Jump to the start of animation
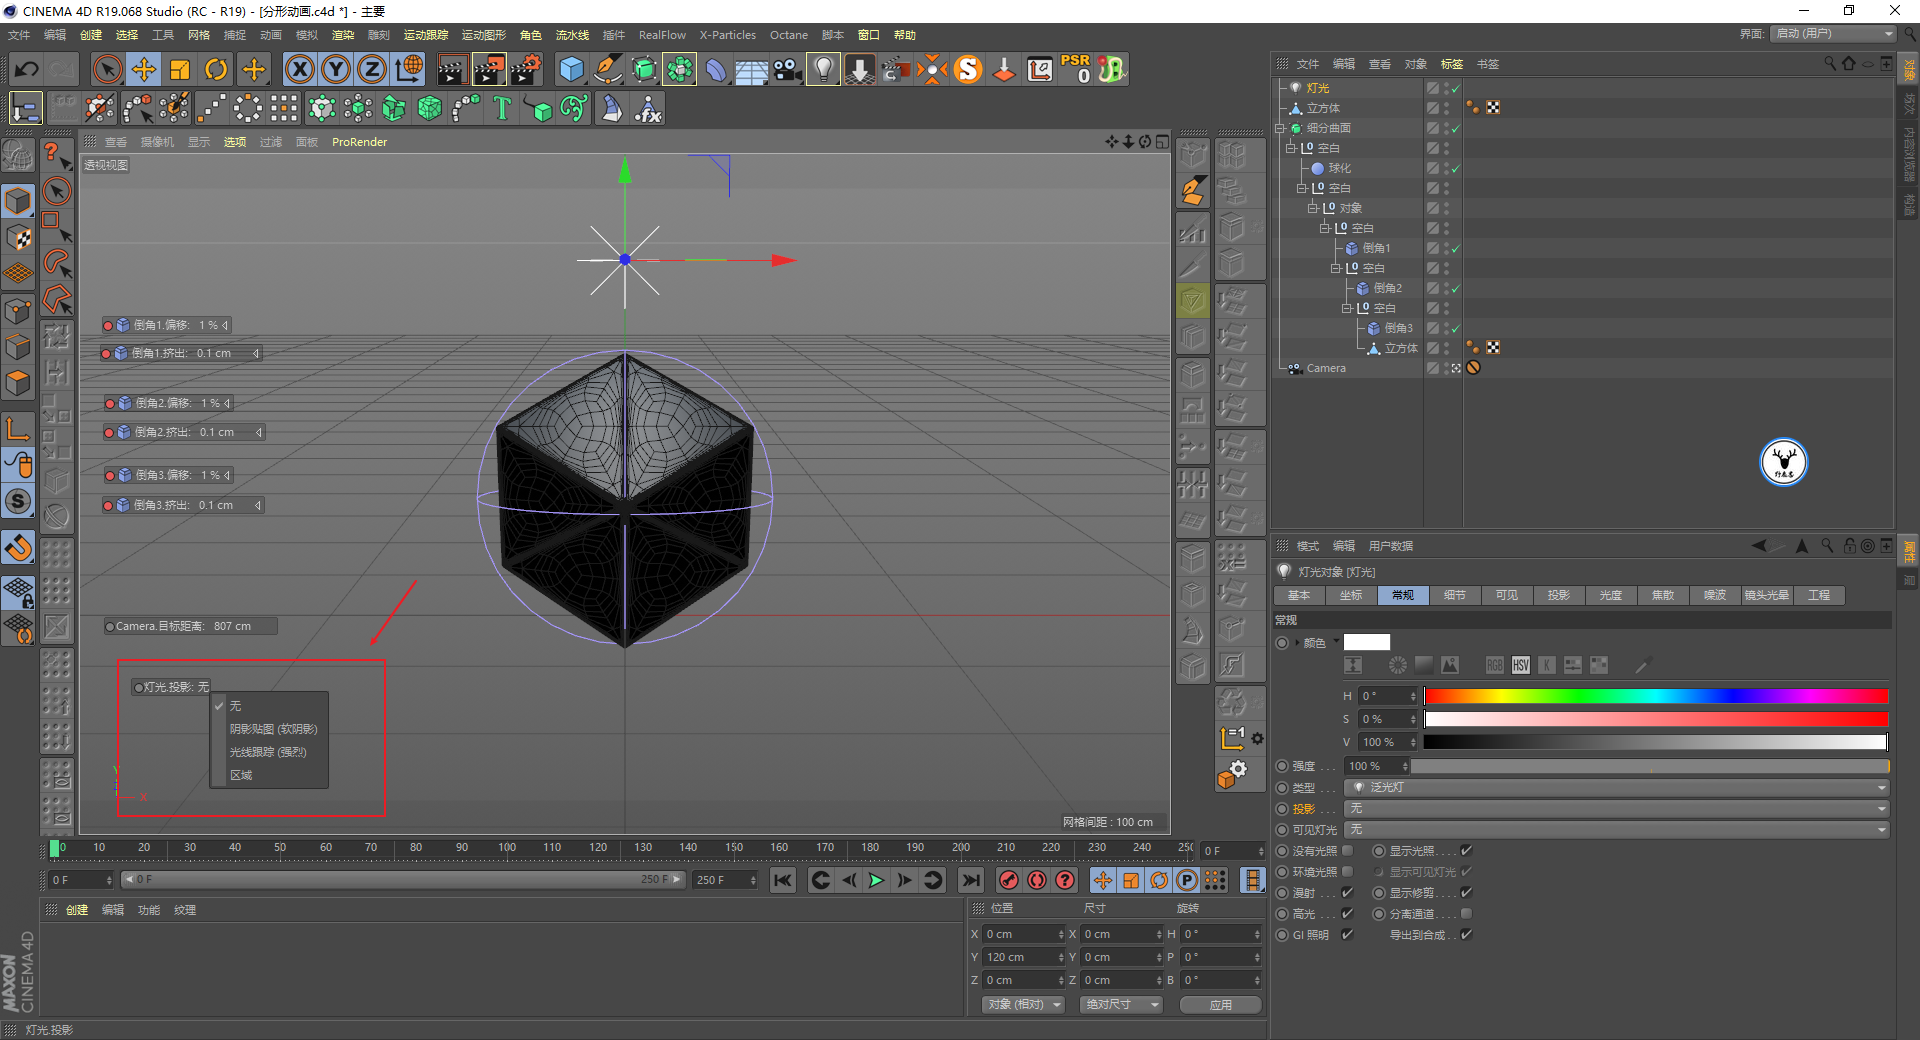The width and height of the screenshot is (1920, 1040). (783, 880)
